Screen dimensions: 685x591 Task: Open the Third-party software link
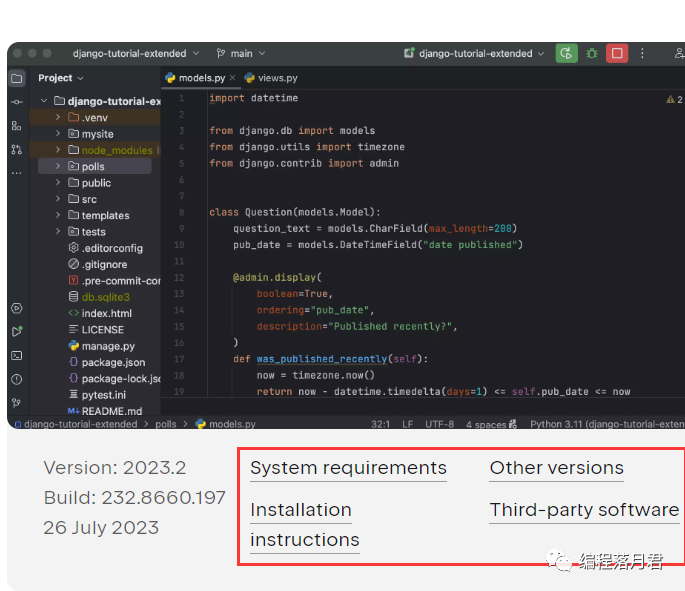pos(585,510)
